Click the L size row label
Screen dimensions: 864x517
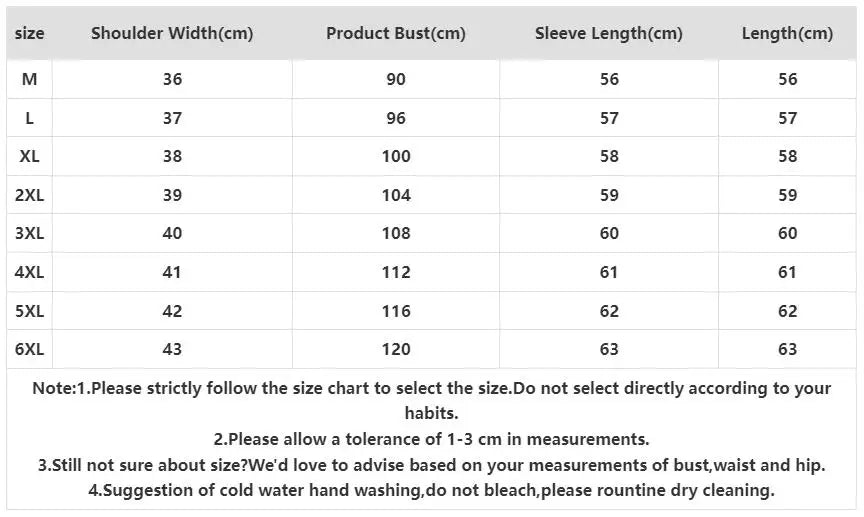point(30,118)
